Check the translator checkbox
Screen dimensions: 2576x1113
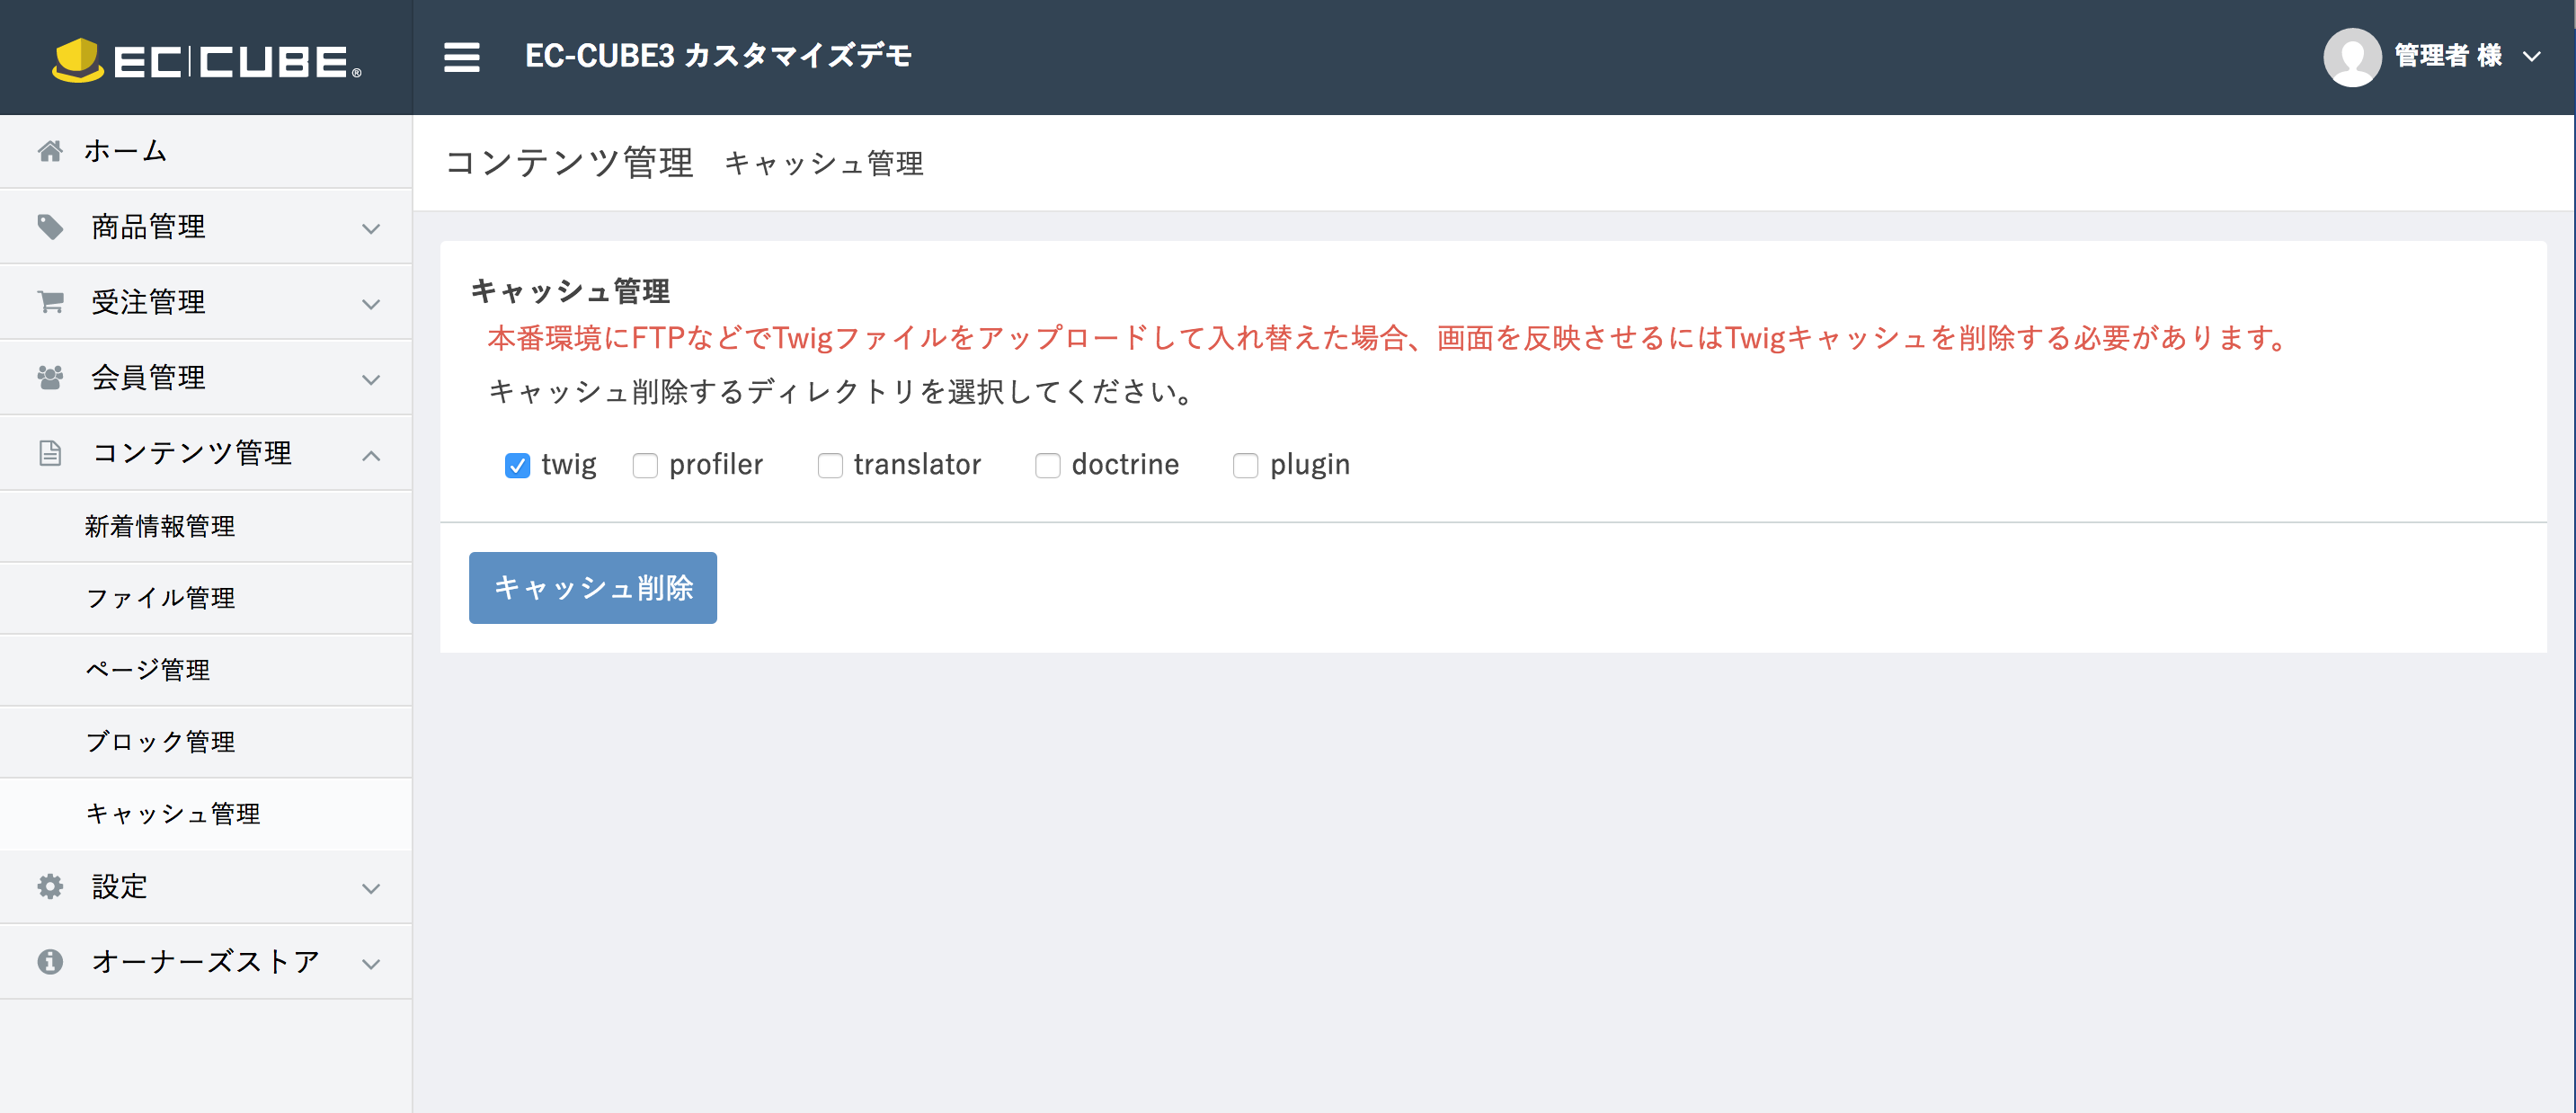(x=830, y=465)
